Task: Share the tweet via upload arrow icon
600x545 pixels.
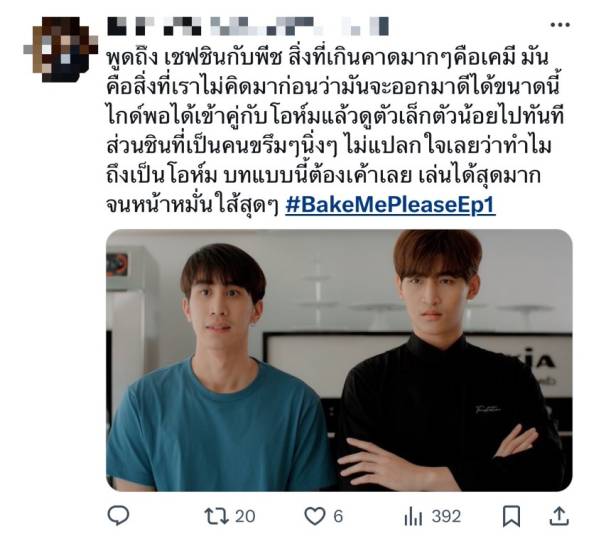Action: 559,516
